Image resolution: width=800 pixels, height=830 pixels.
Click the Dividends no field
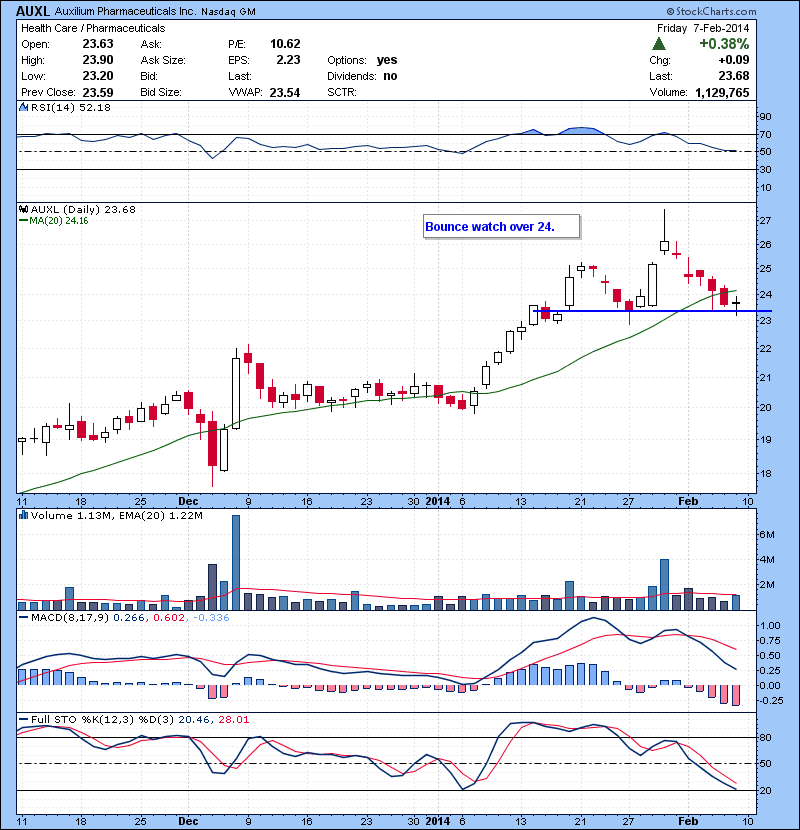click(x=362, y=76)
